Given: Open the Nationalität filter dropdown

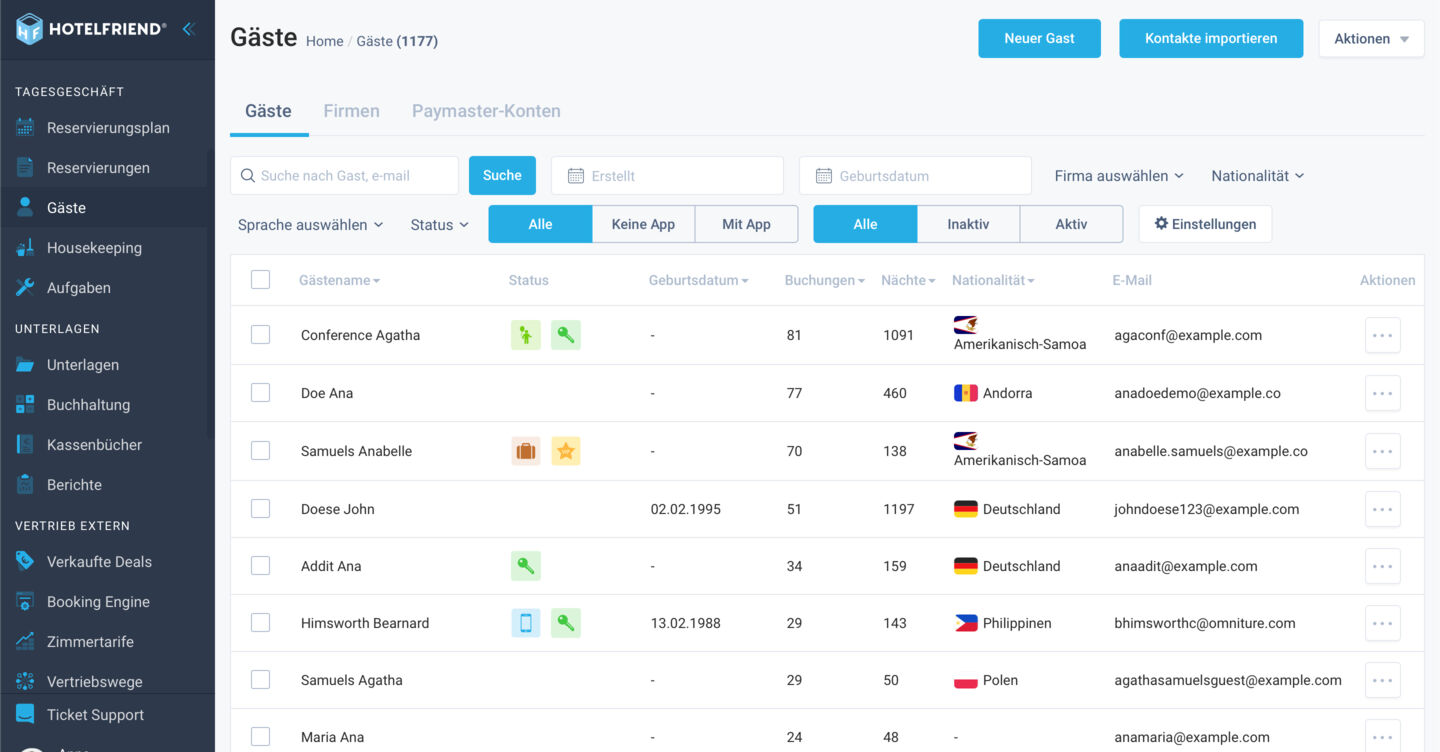Looking at the screenshot, I should (1258, 176).
